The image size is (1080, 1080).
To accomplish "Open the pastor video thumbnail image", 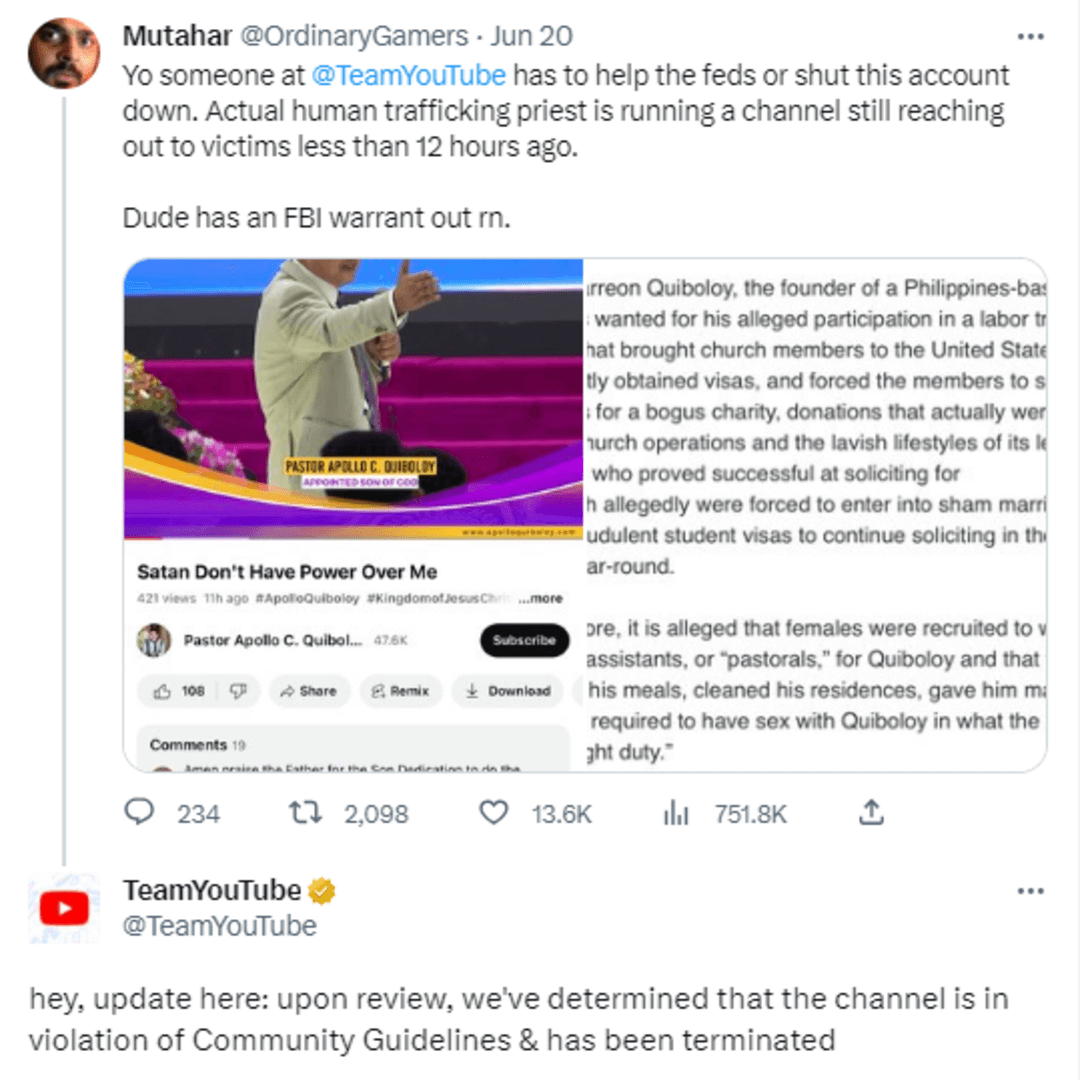I will coord(353,400).
